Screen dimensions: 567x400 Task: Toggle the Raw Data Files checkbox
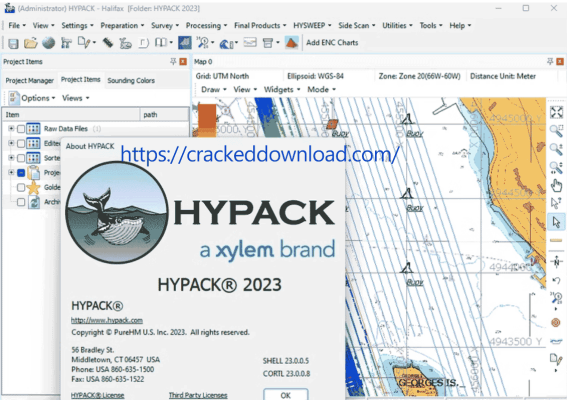[x=21, y=129]
